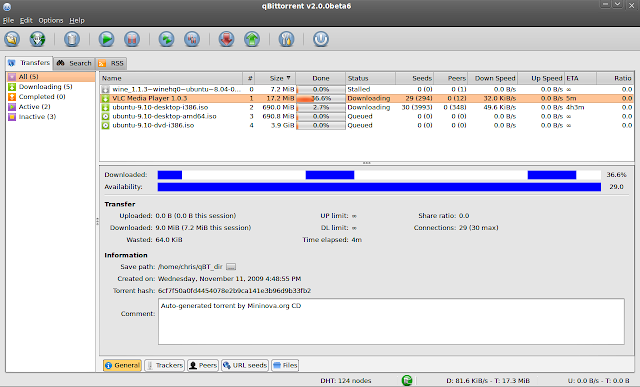This screenshot has height=387, width=640.
Task: Click the Start all torrents icon
Action: tap(166, 39)
